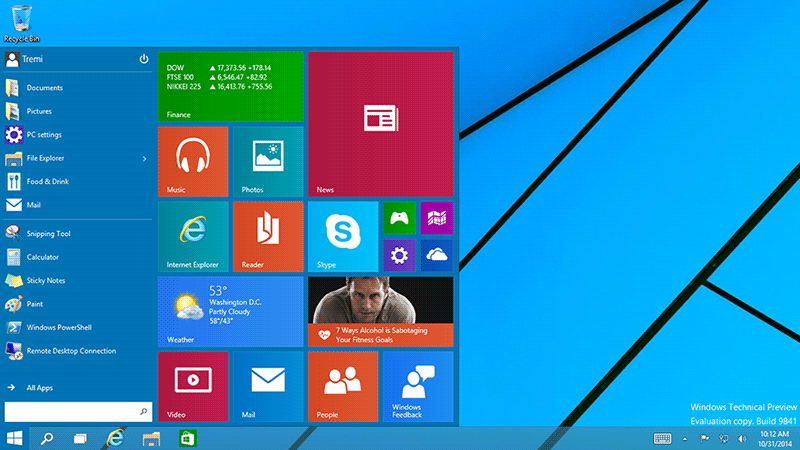Launch Internet Explorer from the taskbar
800x450 pixels.
pos(115,438)
